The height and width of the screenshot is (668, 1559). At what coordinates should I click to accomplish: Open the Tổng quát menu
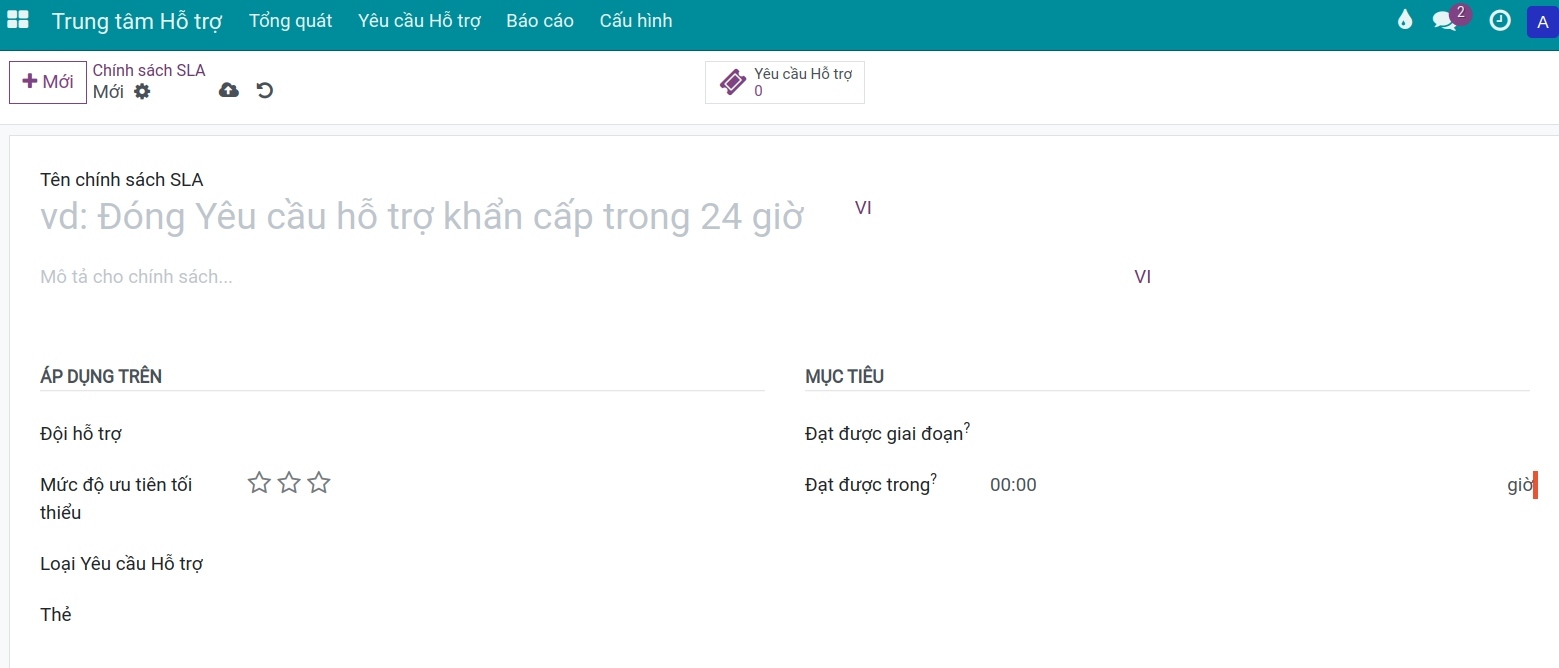[x=290, y=20]
